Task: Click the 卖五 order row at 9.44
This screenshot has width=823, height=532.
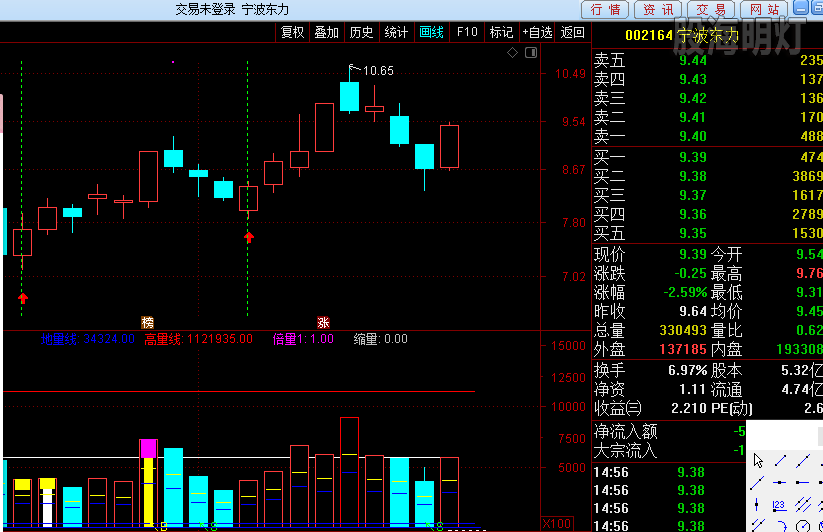Action: [x=708, y=60]
